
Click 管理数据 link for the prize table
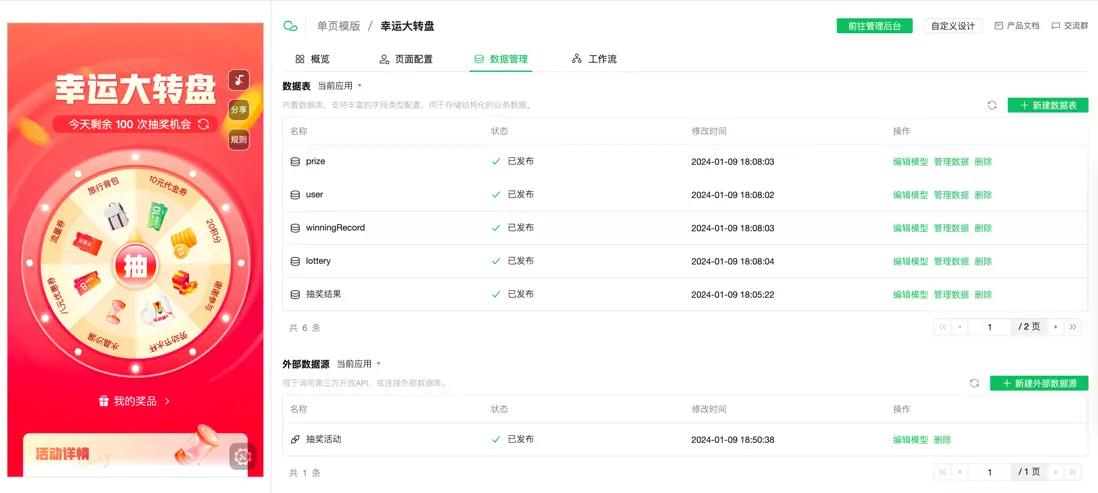(x=951, y=161)
